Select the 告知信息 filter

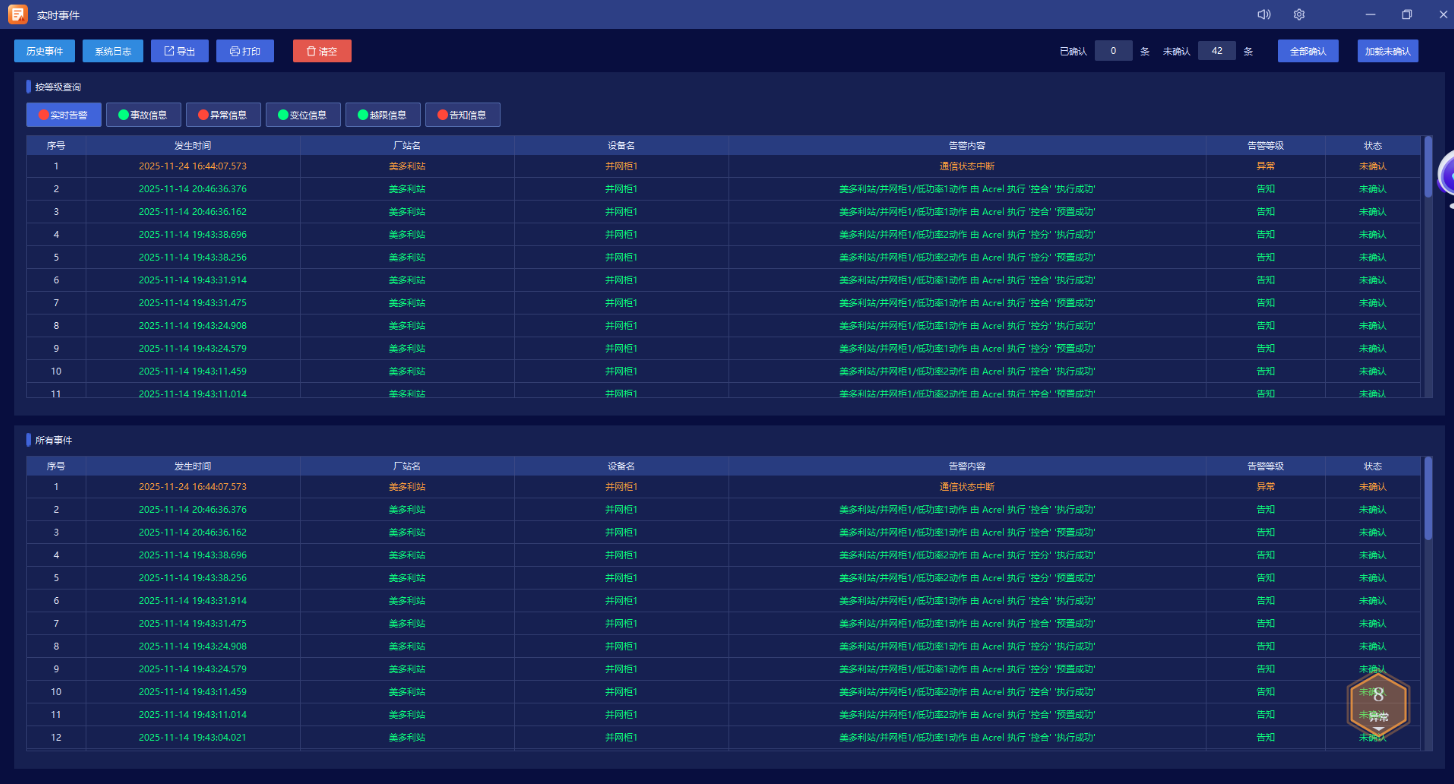(x=462, y=115)
